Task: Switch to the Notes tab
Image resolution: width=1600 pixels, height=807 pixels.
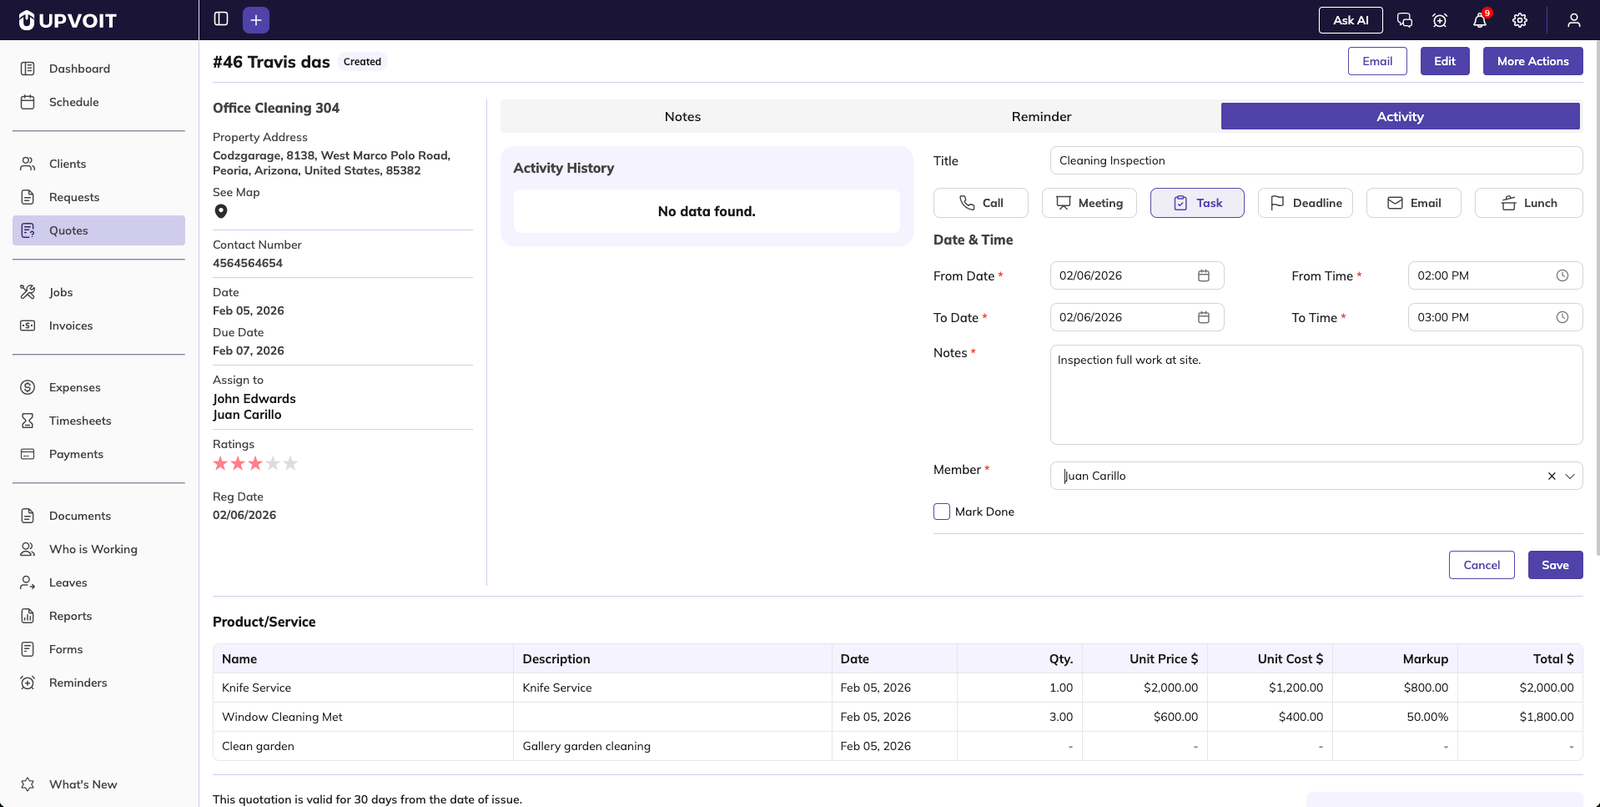Action: 682,117
